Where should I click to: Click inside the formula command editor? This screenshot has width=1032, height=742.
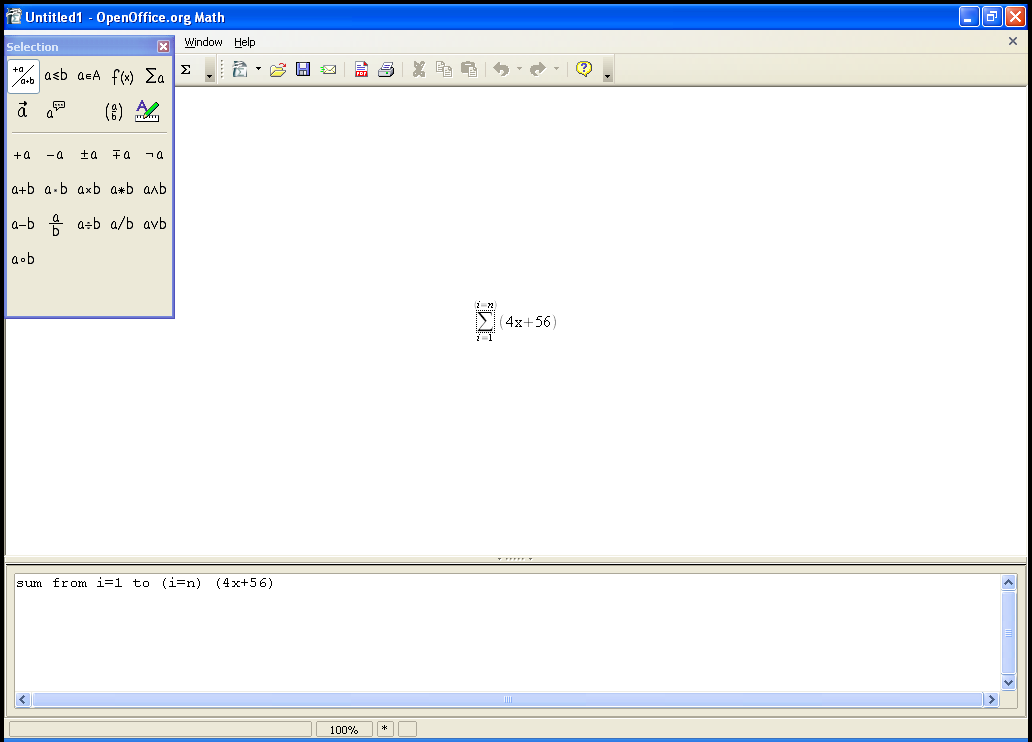507,632
